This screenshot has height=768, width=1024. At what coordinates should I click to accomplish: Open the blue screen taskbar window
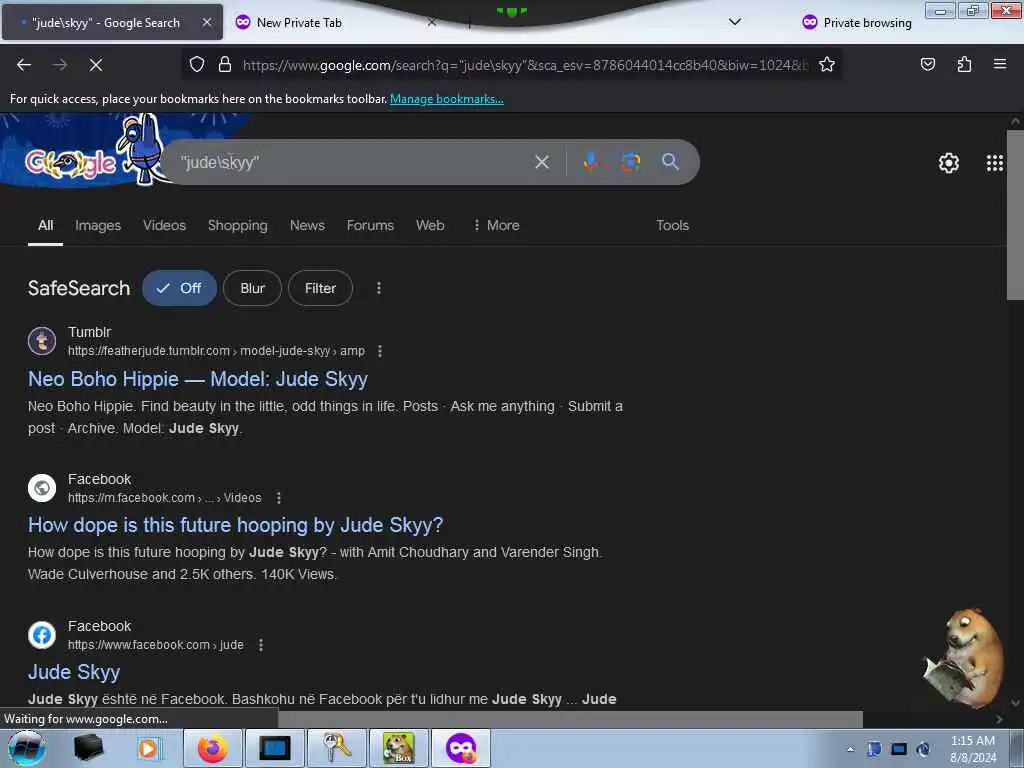(x=274, y=748)
